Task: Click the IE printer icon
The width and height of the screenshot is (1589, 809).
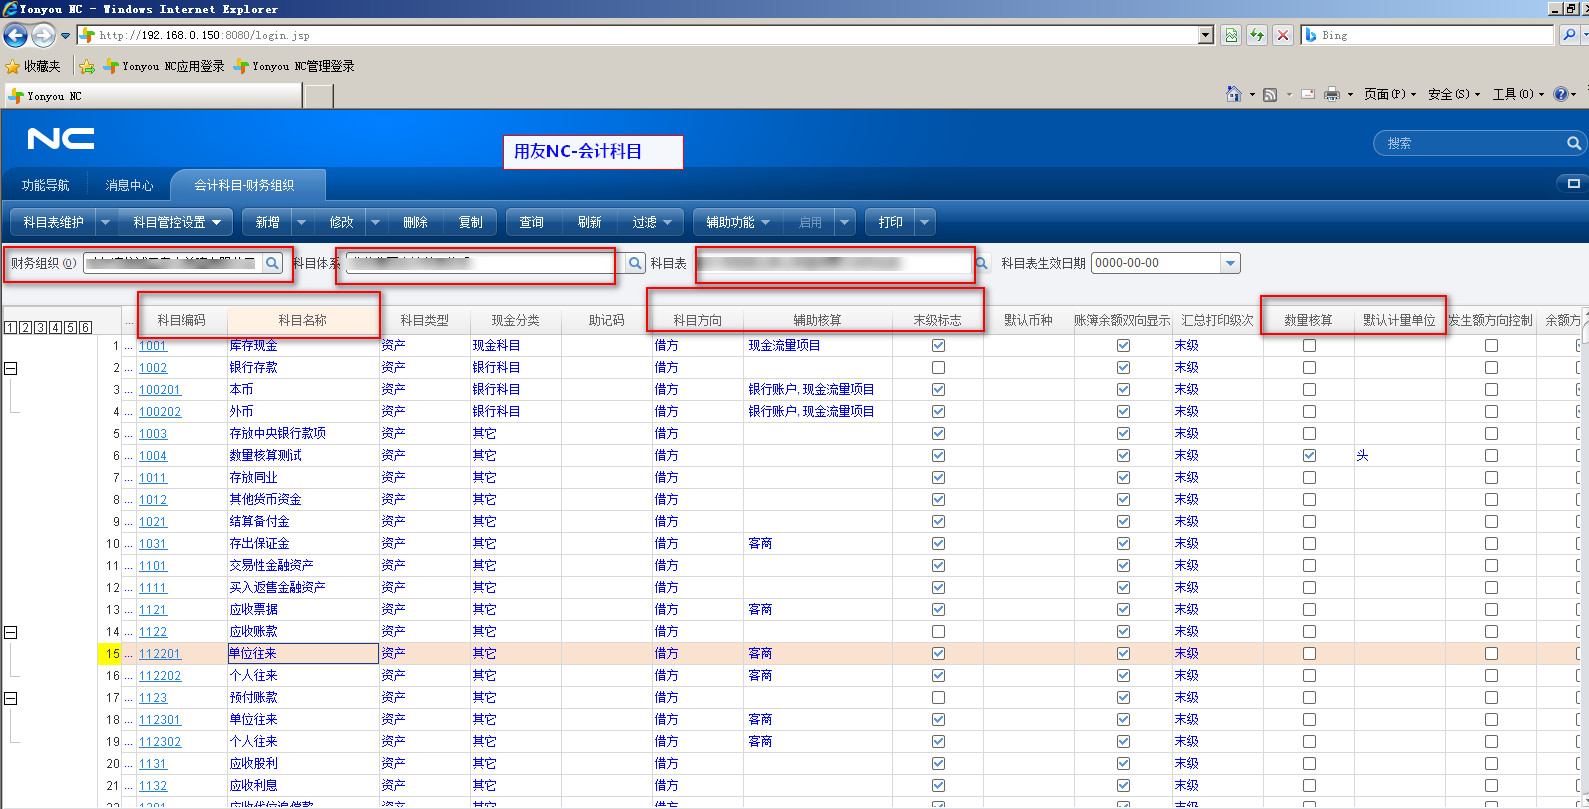Action: 1331,94
